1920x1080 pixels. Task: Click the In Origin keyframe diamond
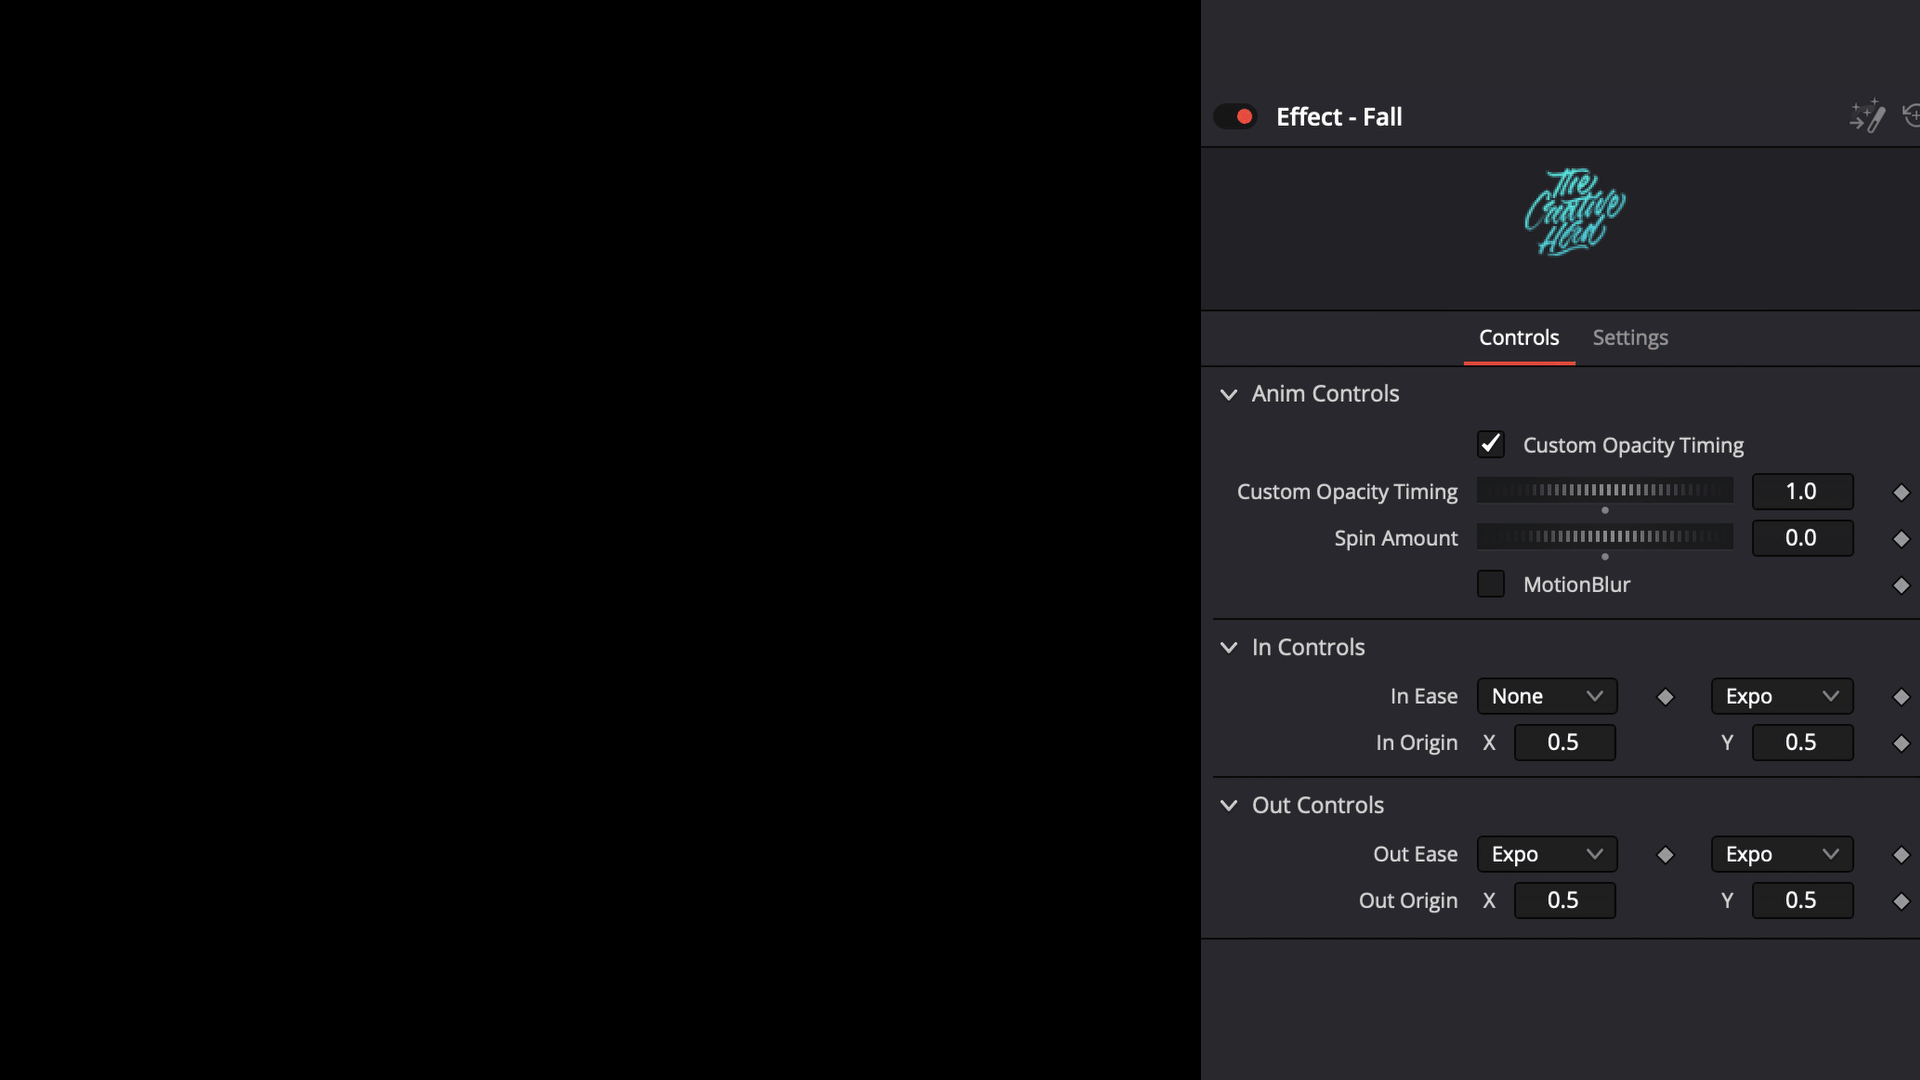1901,743
